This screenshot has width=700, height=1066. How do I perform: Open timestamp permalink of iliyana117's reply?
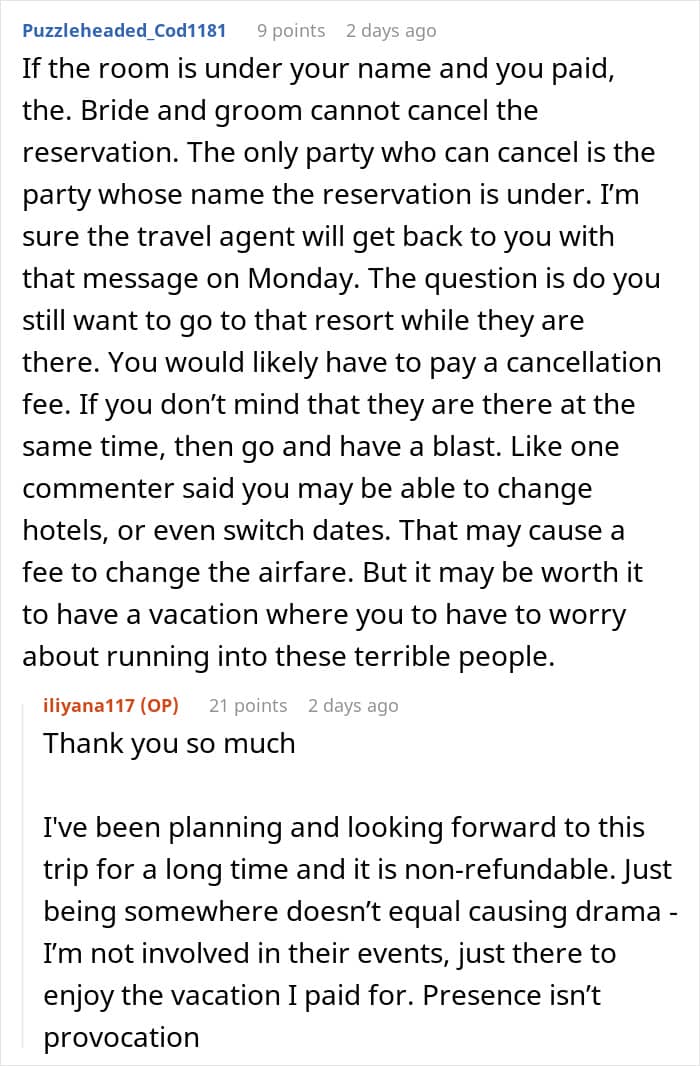[x=353, y=706]
